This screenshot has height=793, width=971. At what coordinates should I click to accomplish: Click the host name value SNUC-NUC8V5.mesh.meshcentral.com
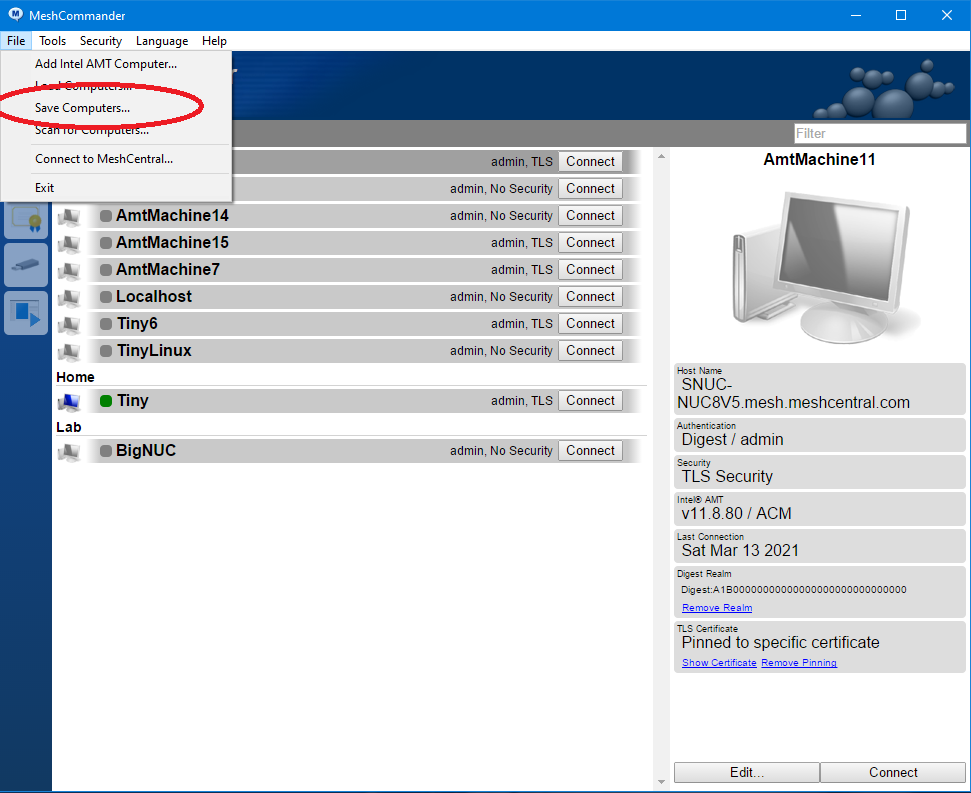click(x=793, y=394)
